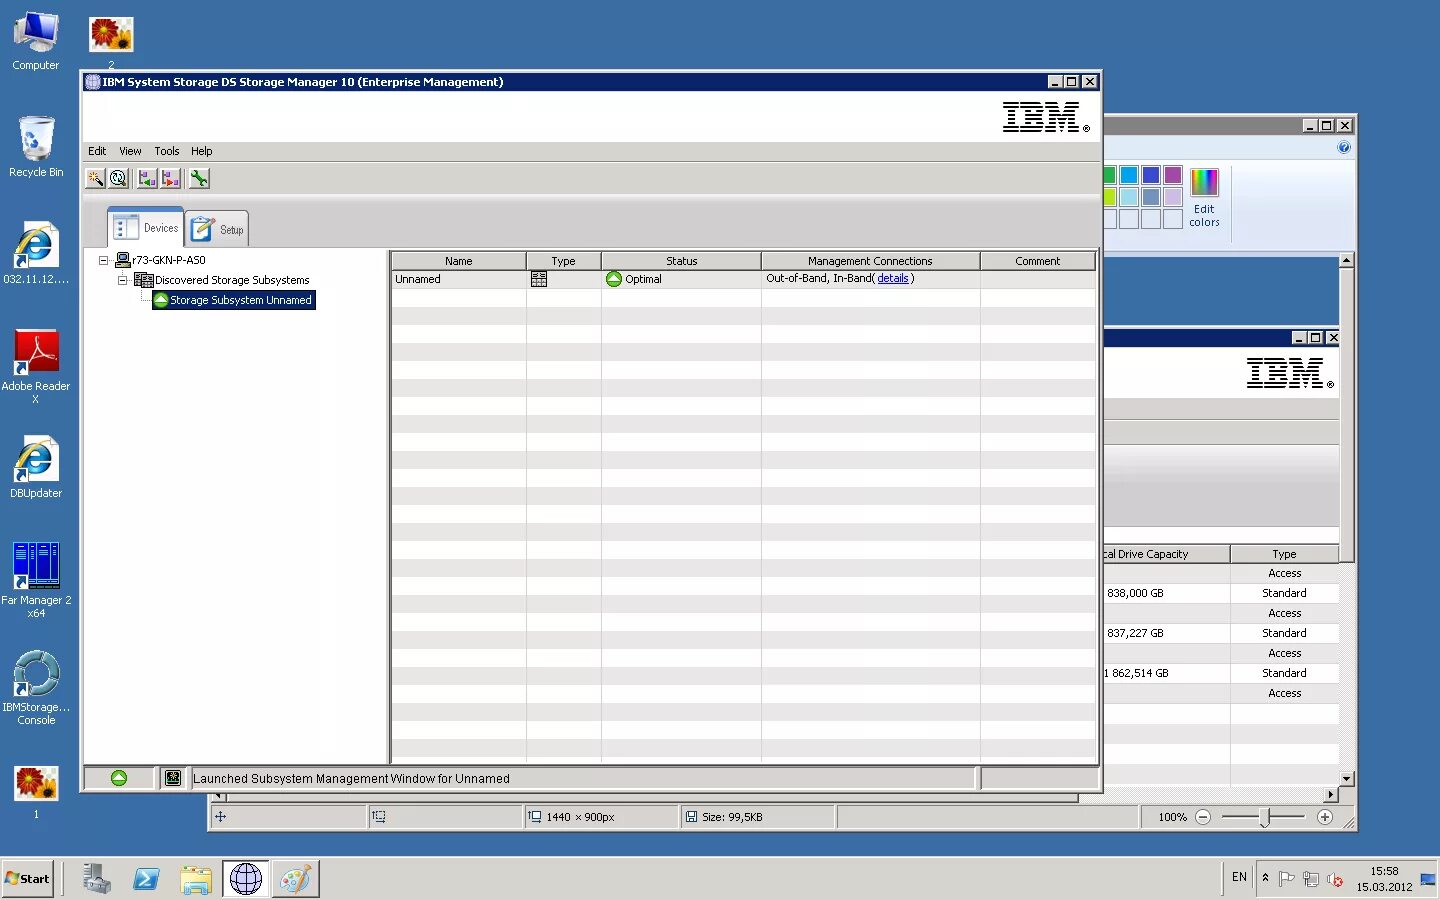
Task: Click the green wrench manage device toolbar icon
Action: [199, 178]
